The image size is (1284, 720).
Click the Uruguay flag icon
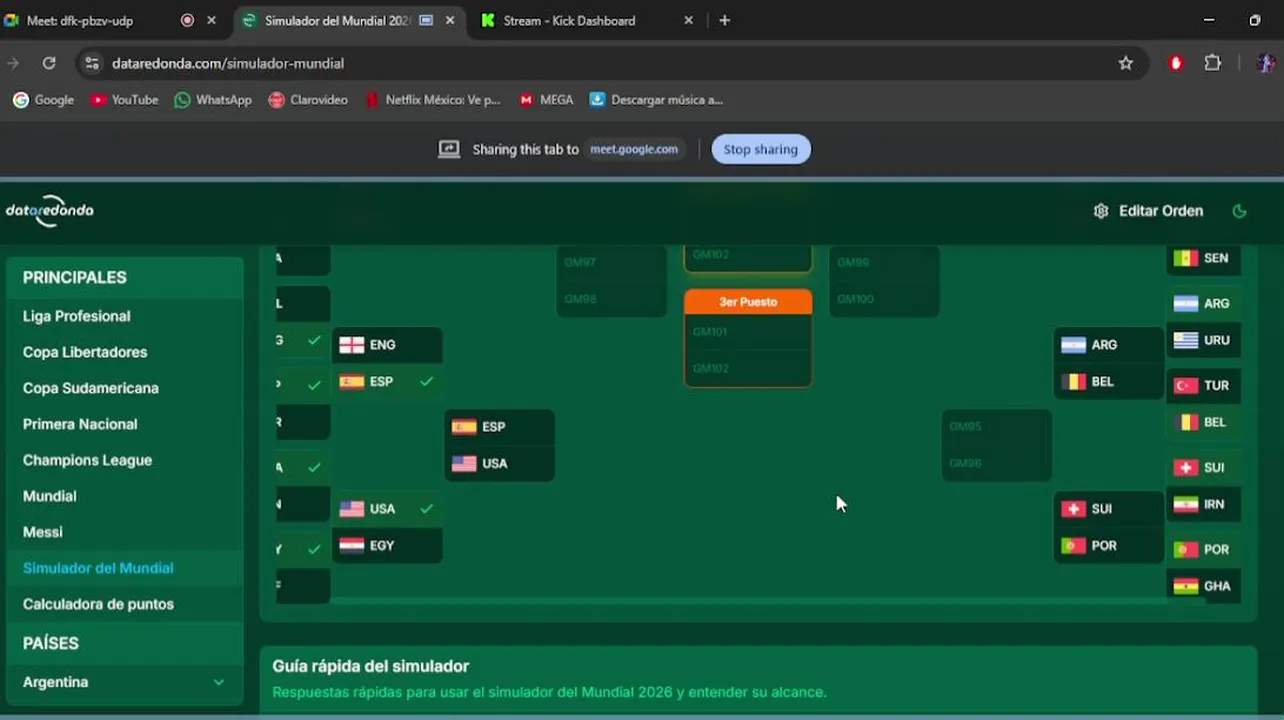click(1186, 340)
